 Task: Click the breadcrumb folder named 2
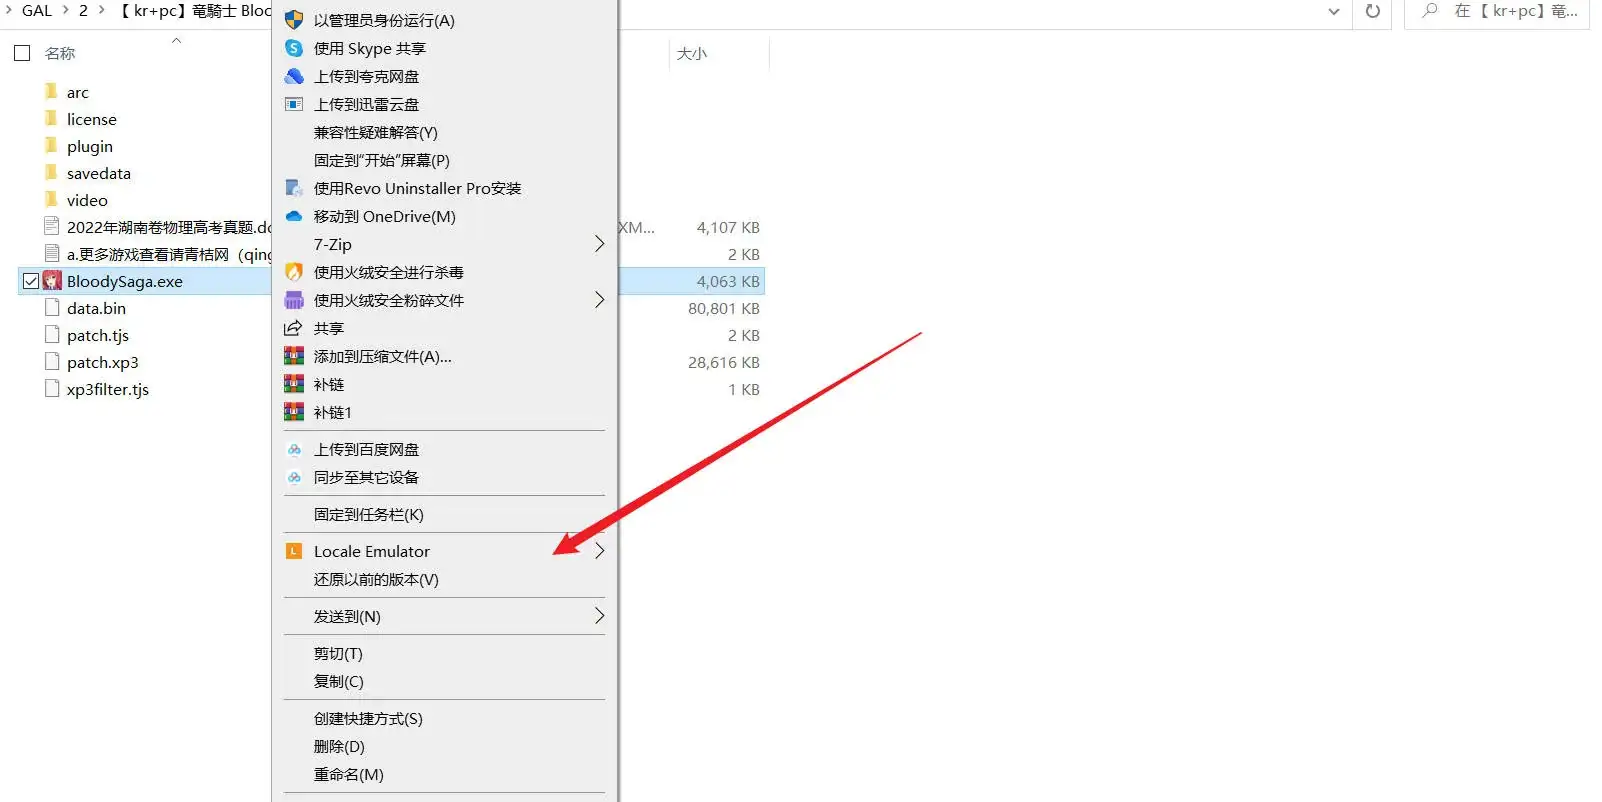(x=83, y=10)
